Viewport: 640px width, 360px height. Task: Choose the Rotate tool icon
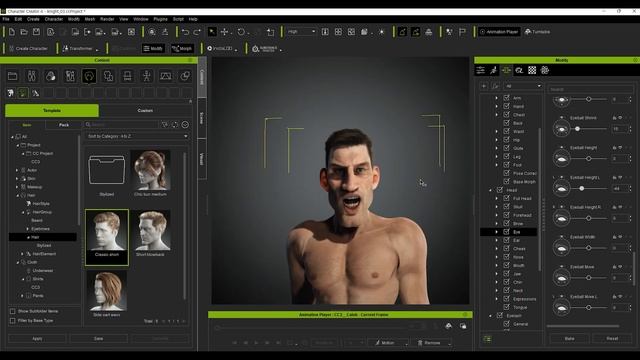tap(241, 32)
